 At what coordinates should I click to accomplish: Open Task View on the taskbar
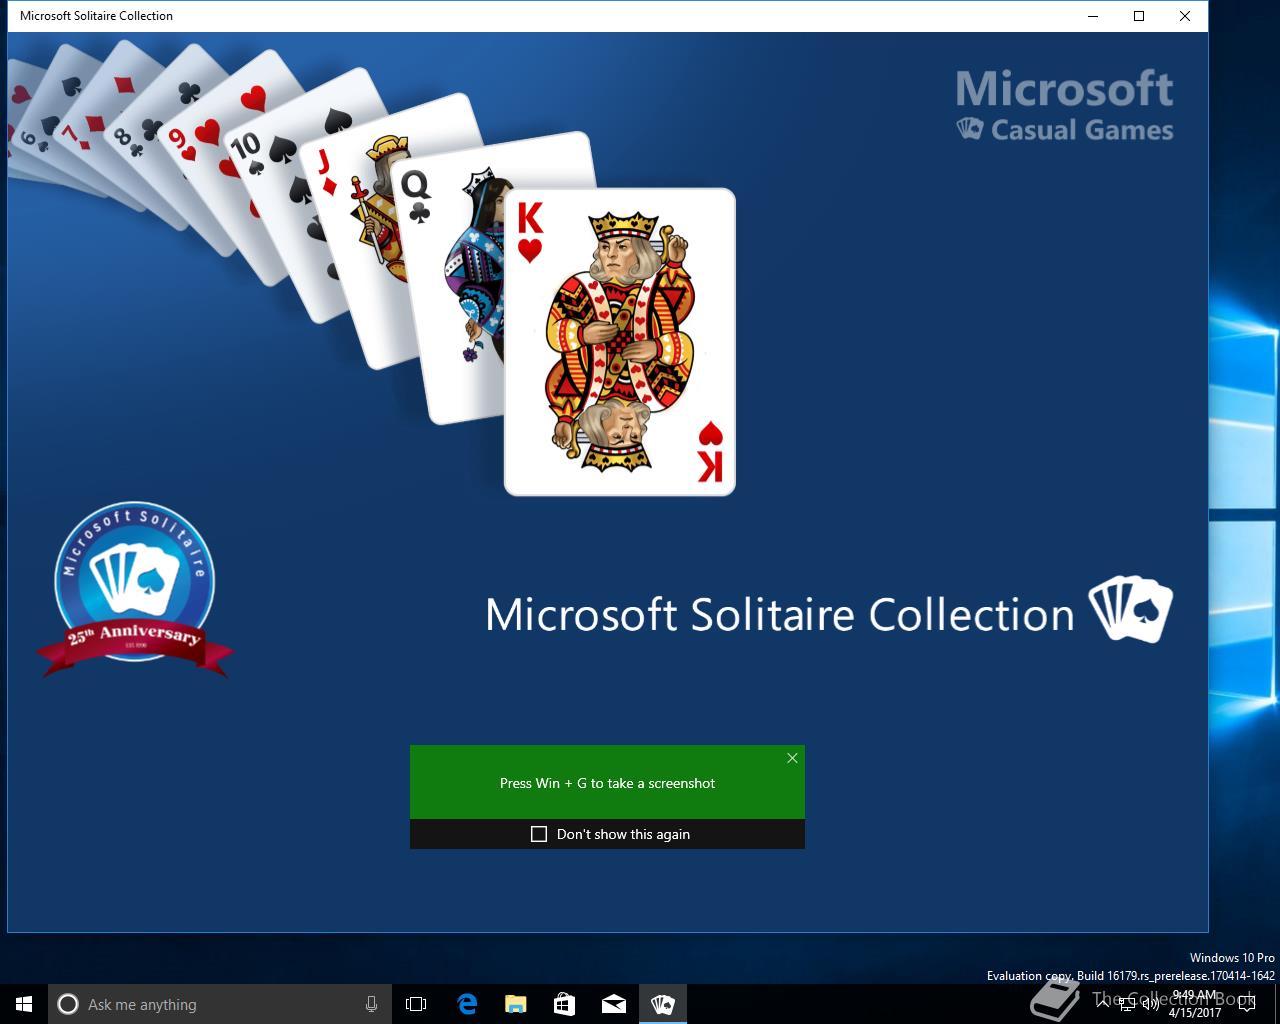pos(416,1004)
